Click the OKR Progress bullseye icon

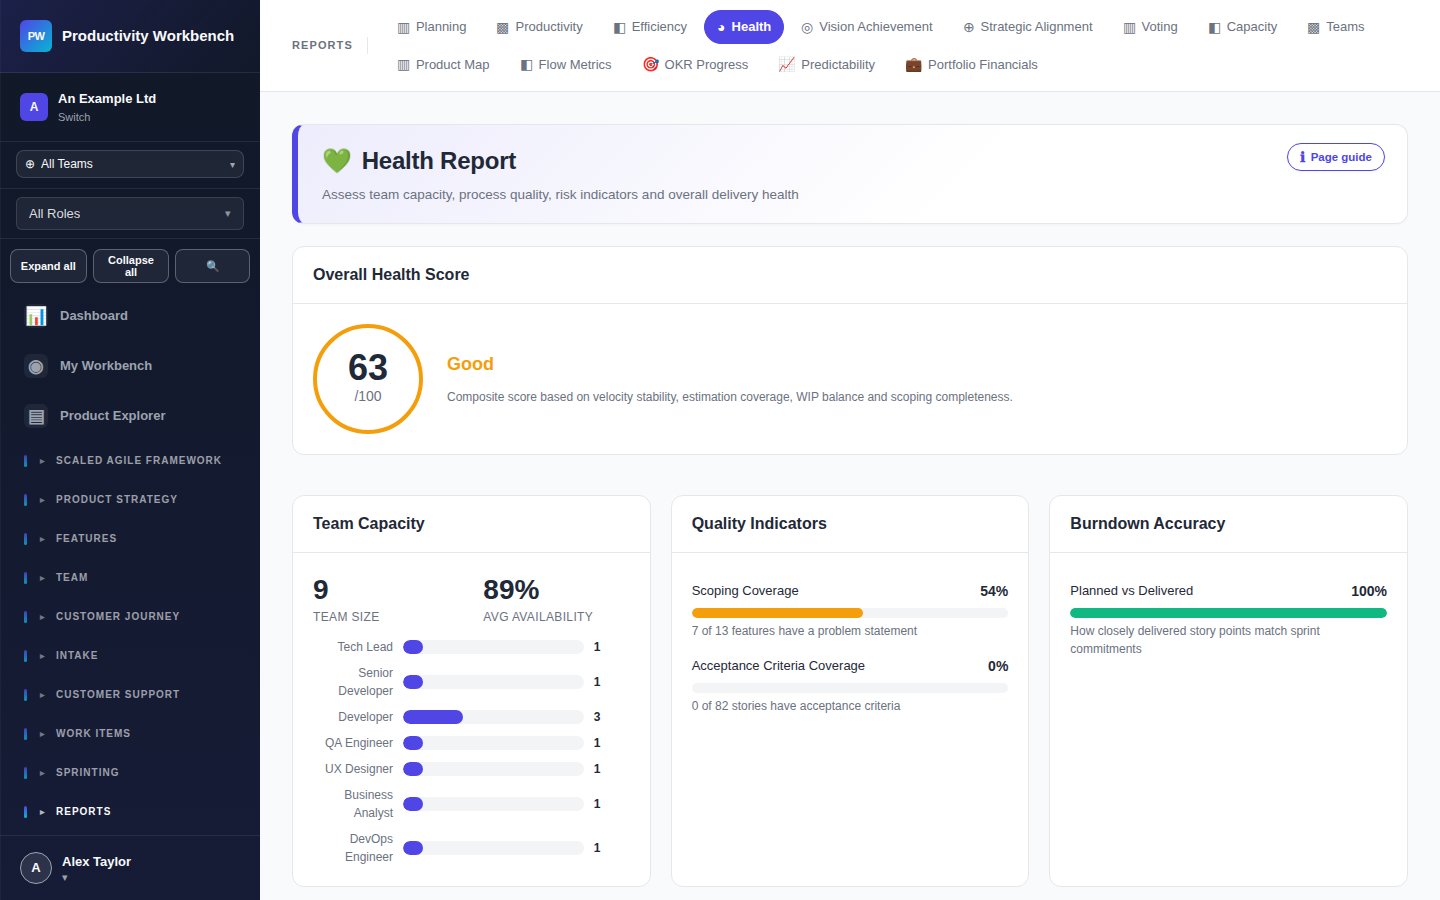tap(651, 64)
